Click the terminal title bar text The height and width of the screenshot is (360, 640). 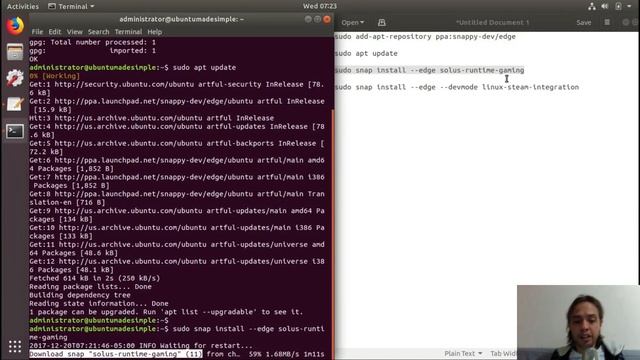[182, 19]
